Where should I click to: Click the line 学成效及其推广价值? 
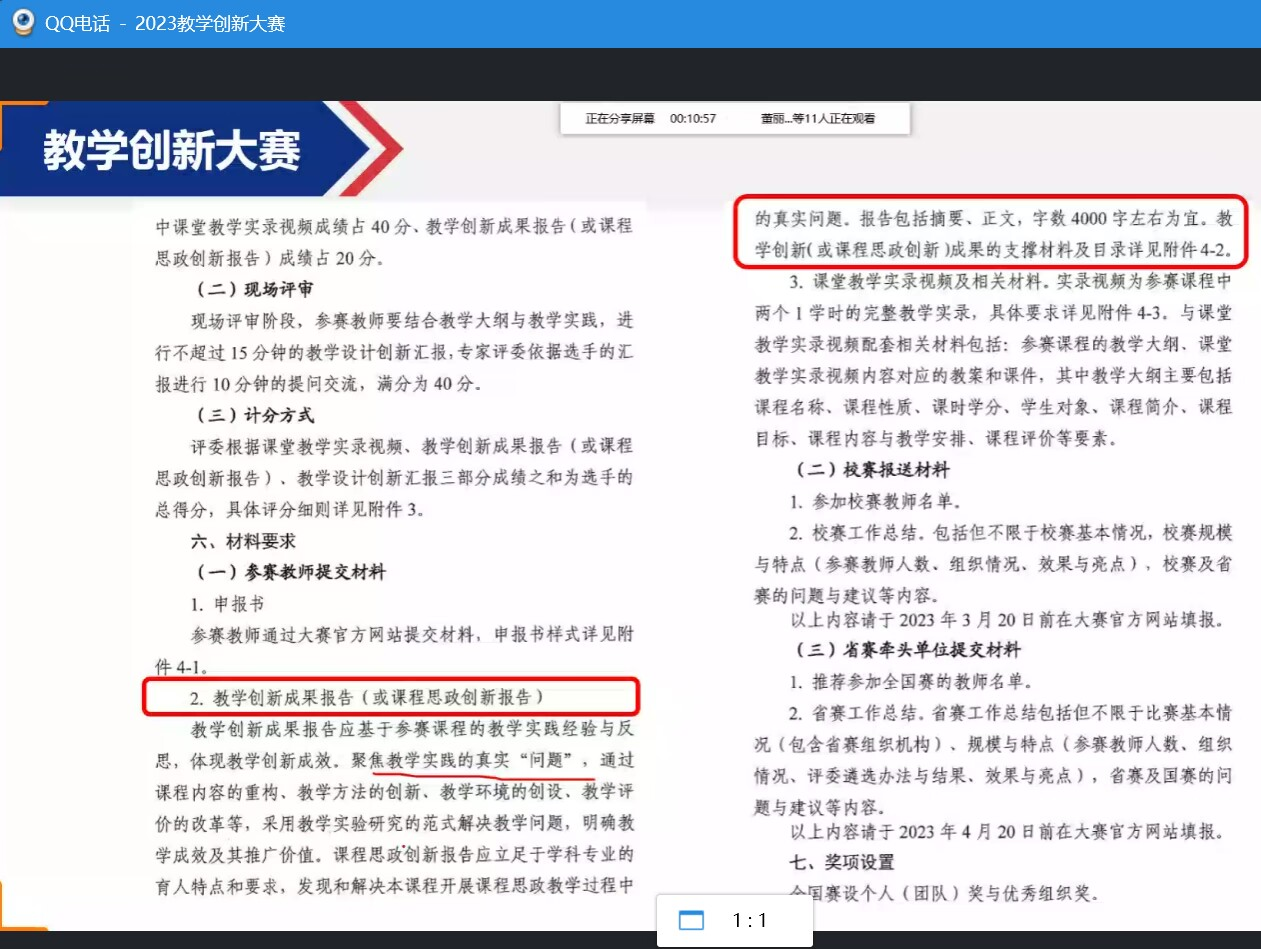coord(395,854)
